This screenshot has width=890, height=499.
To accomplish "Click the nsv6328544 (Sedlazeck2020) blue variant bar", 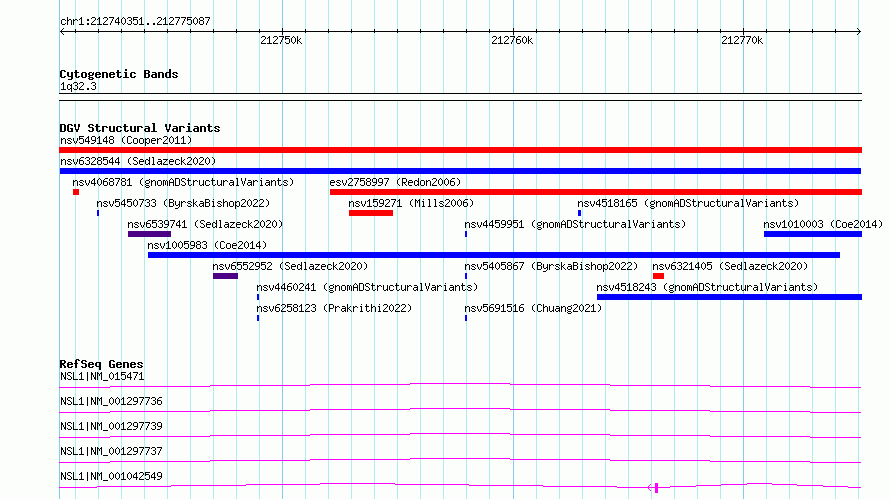I will click(460, 171).
